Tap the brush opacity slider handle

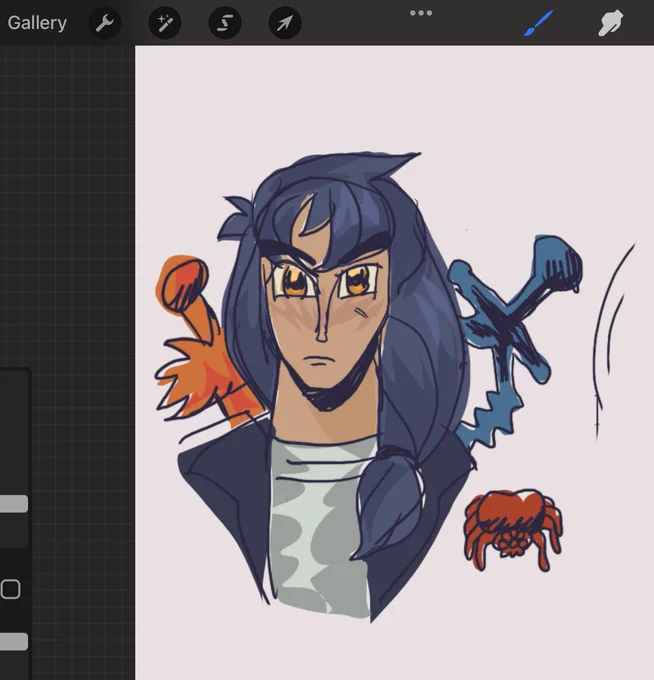coord(14,641)
